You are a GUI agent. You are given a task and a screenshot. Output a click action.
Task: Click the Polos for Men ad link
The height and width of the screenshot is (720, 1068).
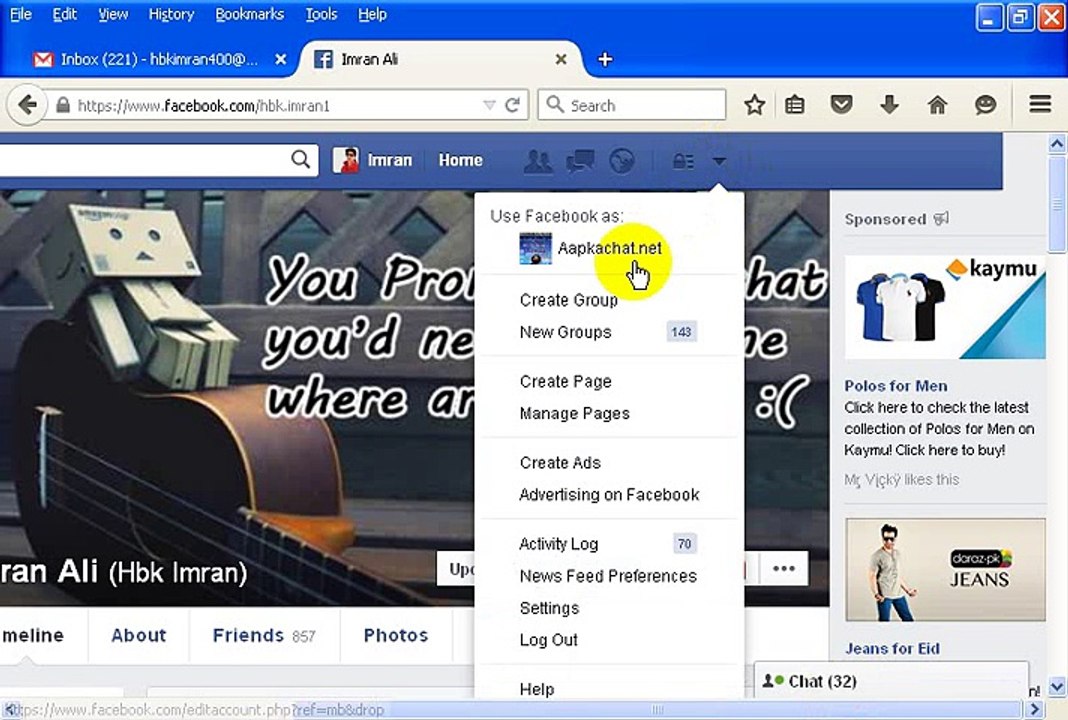pyautogui.click(x=896, y=386)
